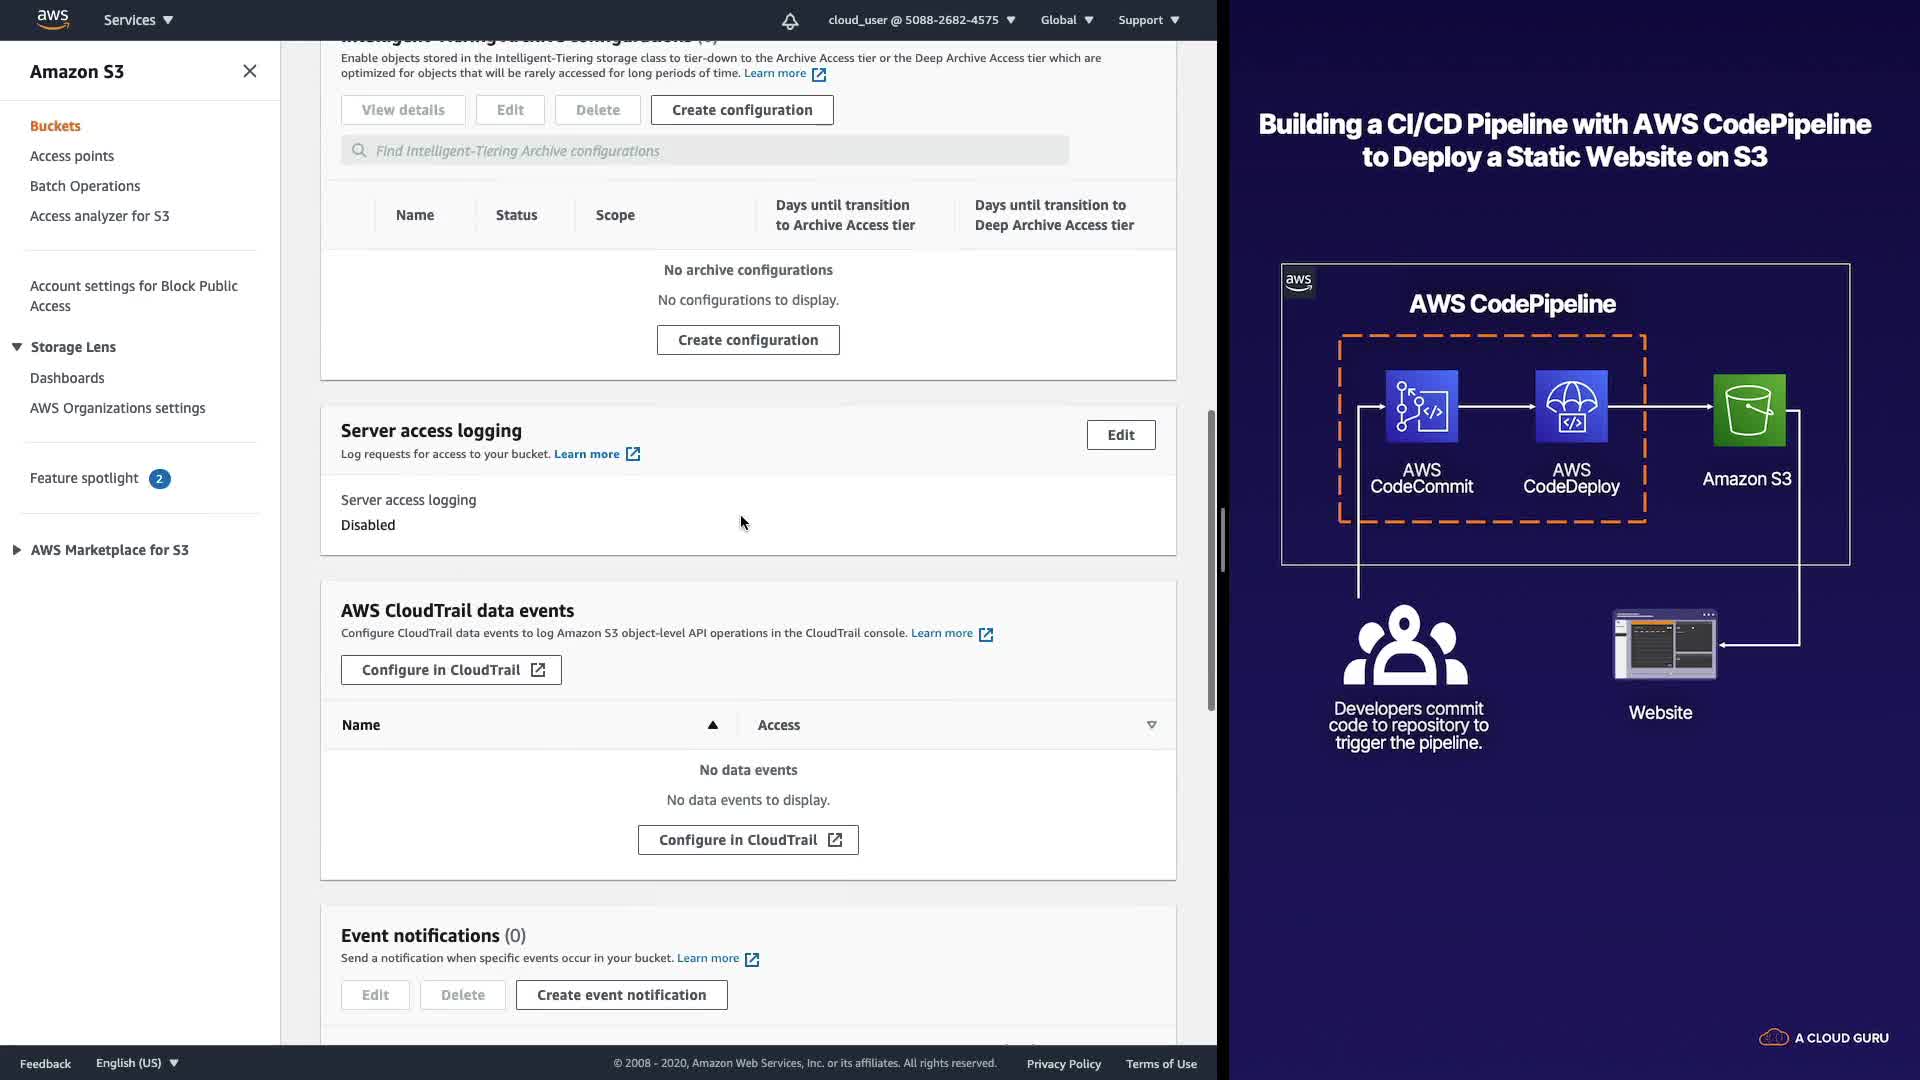Open the Global region dropdown
Screen dimensions: 1920x1080
(x=1066, y=20)
